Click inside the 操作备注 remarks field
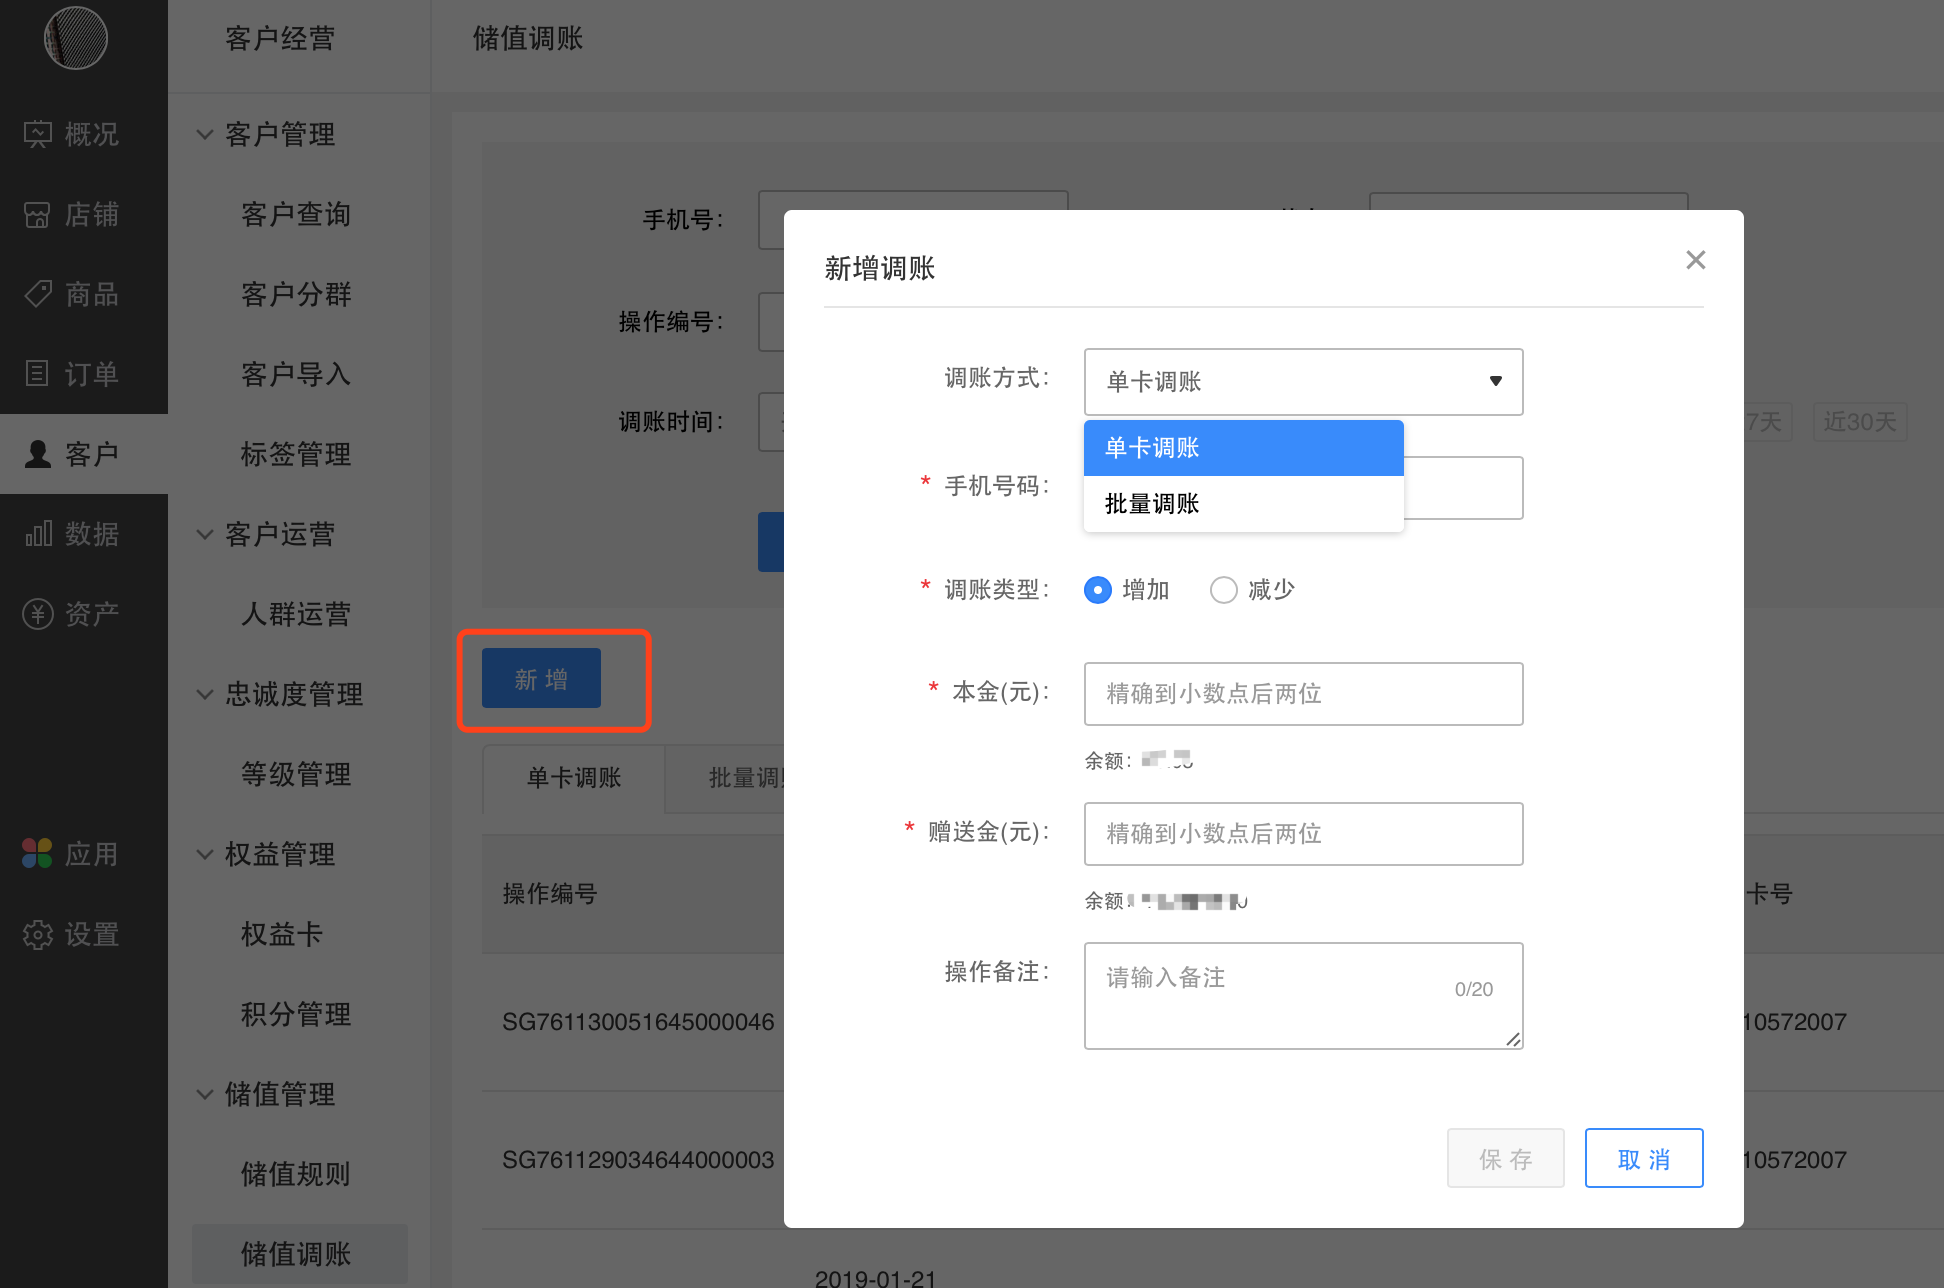Screen dimensions: 1944x1288 click(x=1302, y=995)
